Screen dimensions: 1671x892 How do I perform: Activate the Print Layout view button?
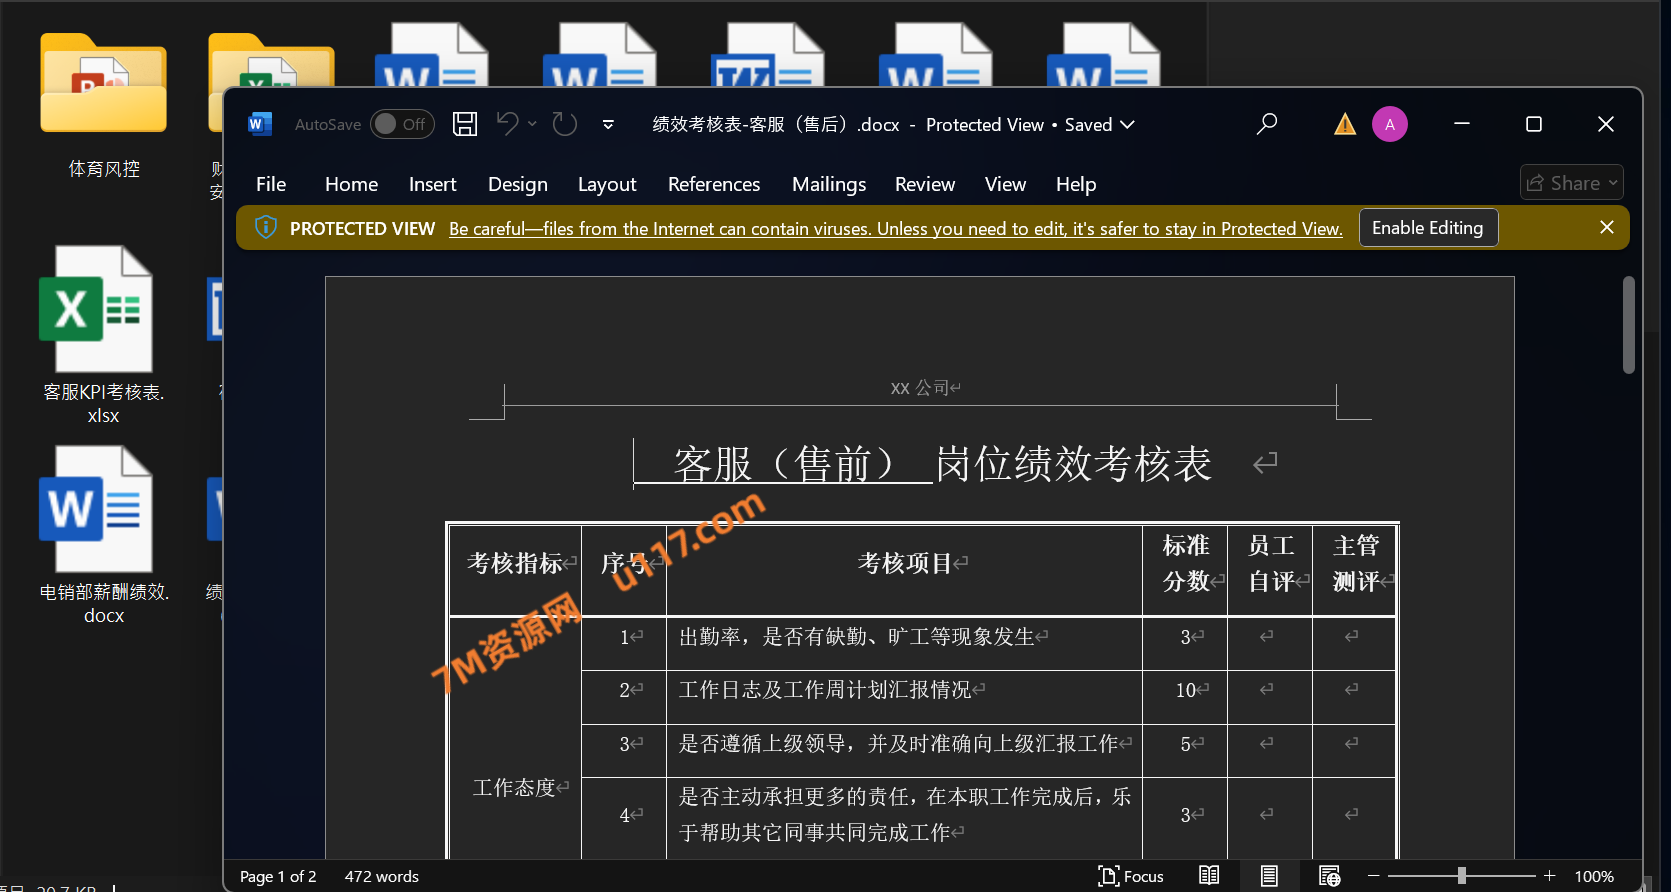pyautogui.click(x=1269, y=876)
